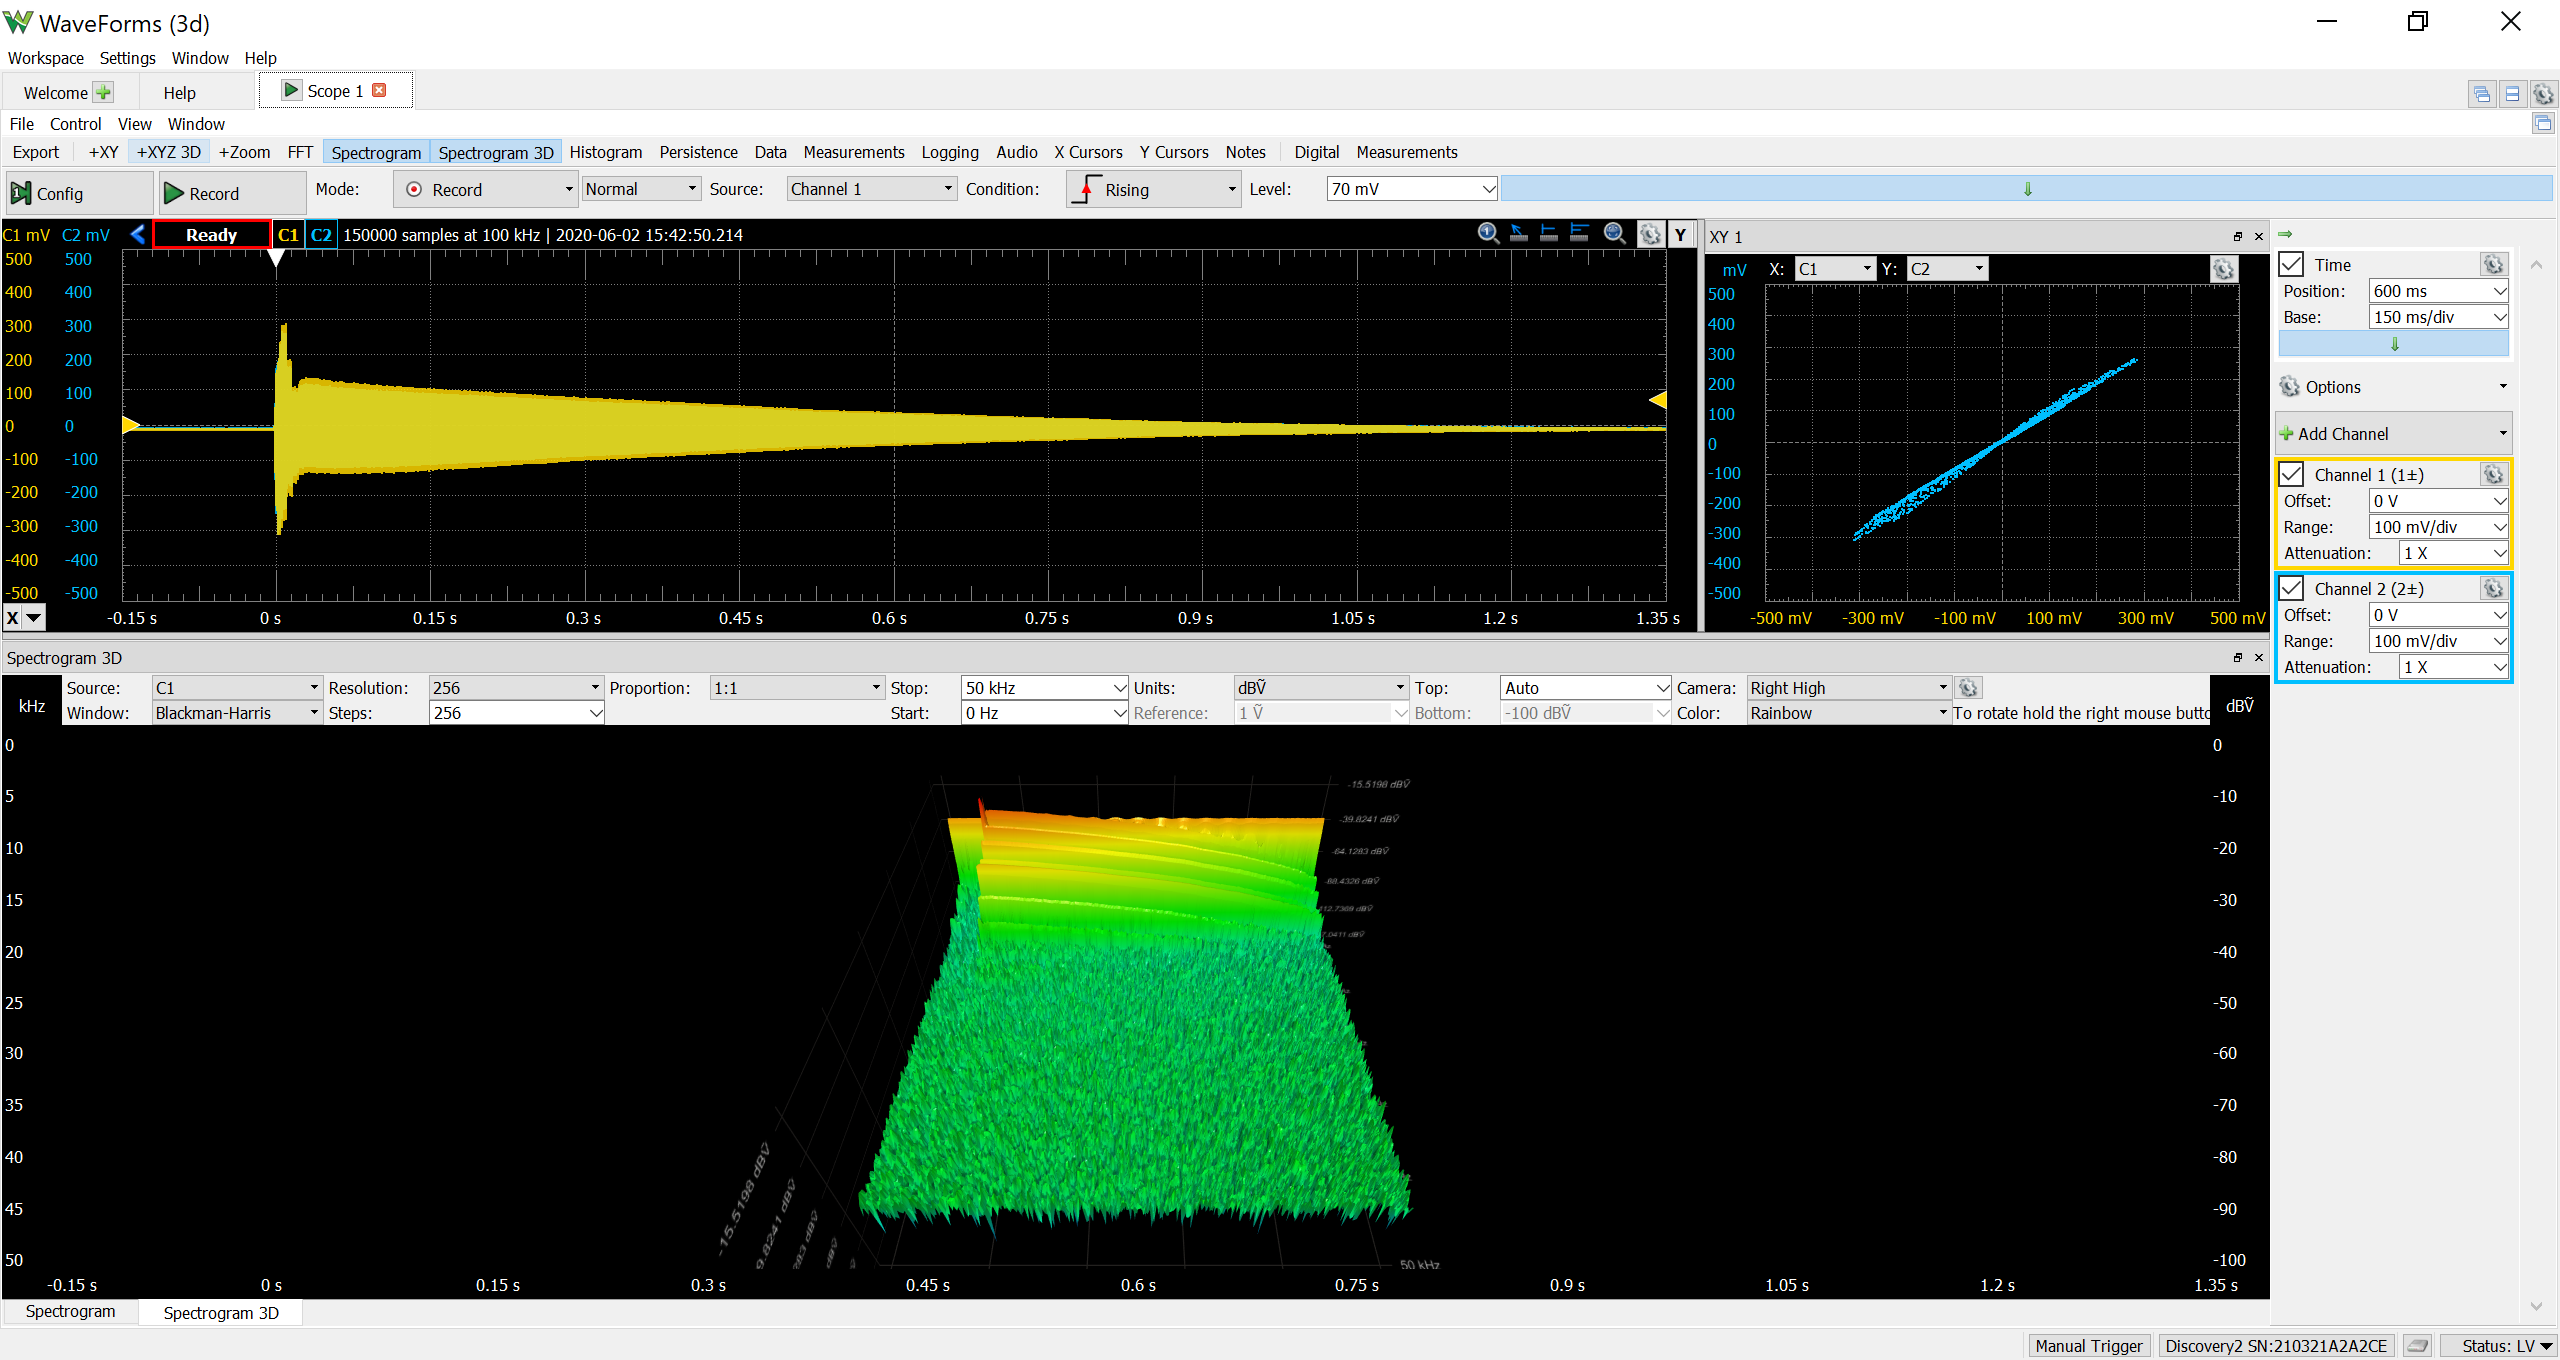Open Spectrogram 3D camera settings gear
2560x1360 pixels.
coord(1968,688)
